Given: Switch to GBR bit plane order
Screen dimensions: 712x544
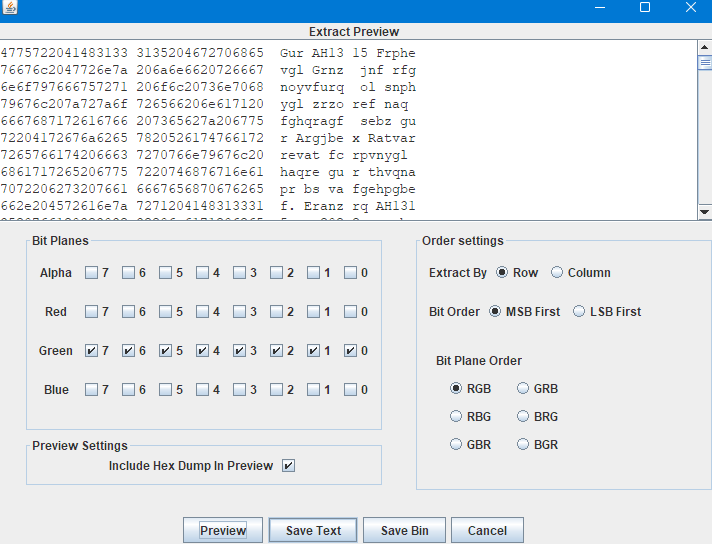Looking at the screenshot, I should coord(456,445).
